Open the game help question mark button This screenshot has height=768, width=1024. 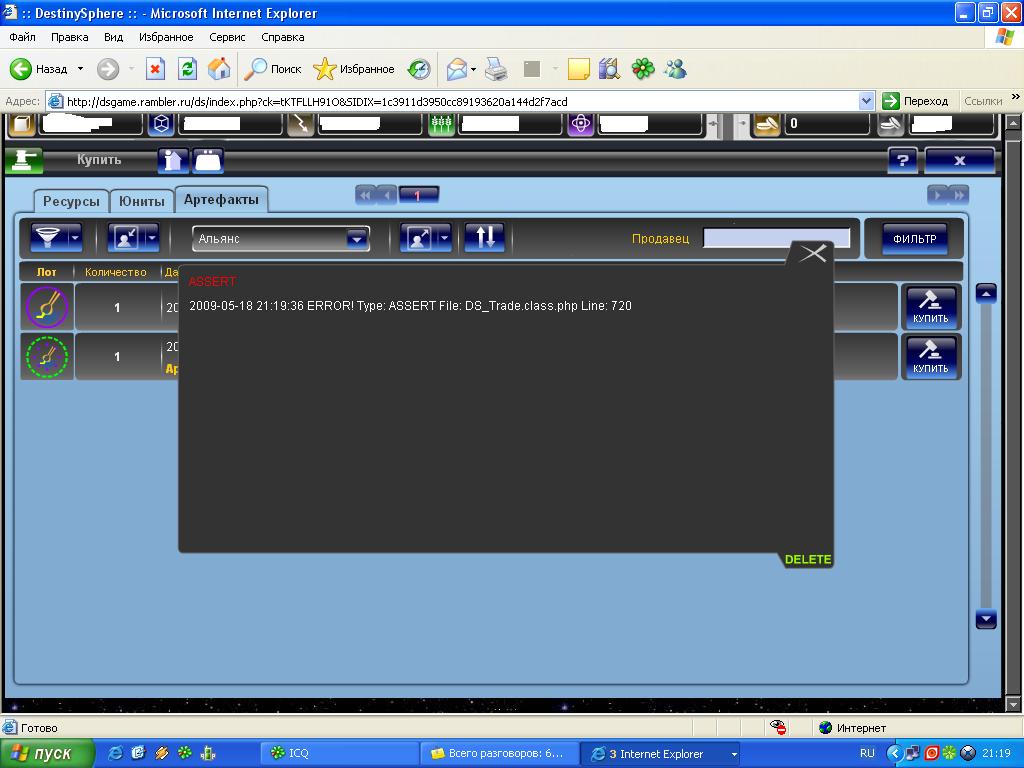pyautogui.click(x=902, y=160)
